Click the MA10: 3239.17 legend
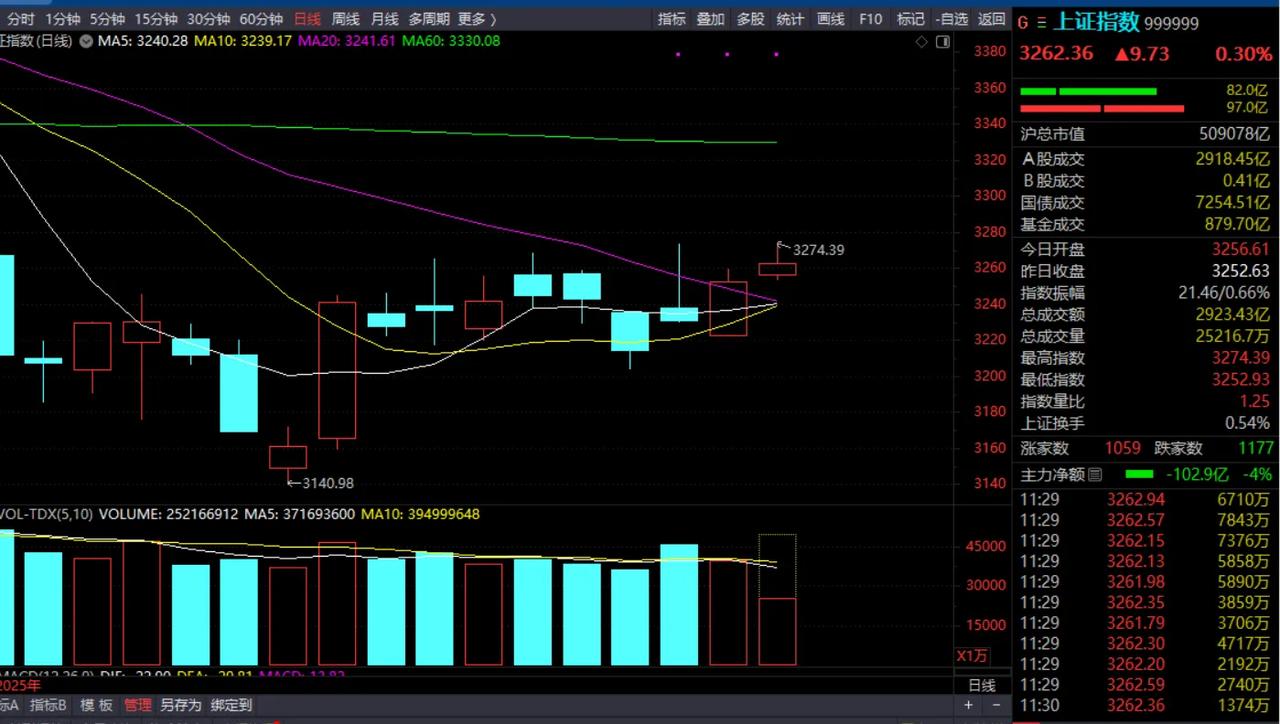This screenshot has width=1280, height=724. click(x=244, y=41)
